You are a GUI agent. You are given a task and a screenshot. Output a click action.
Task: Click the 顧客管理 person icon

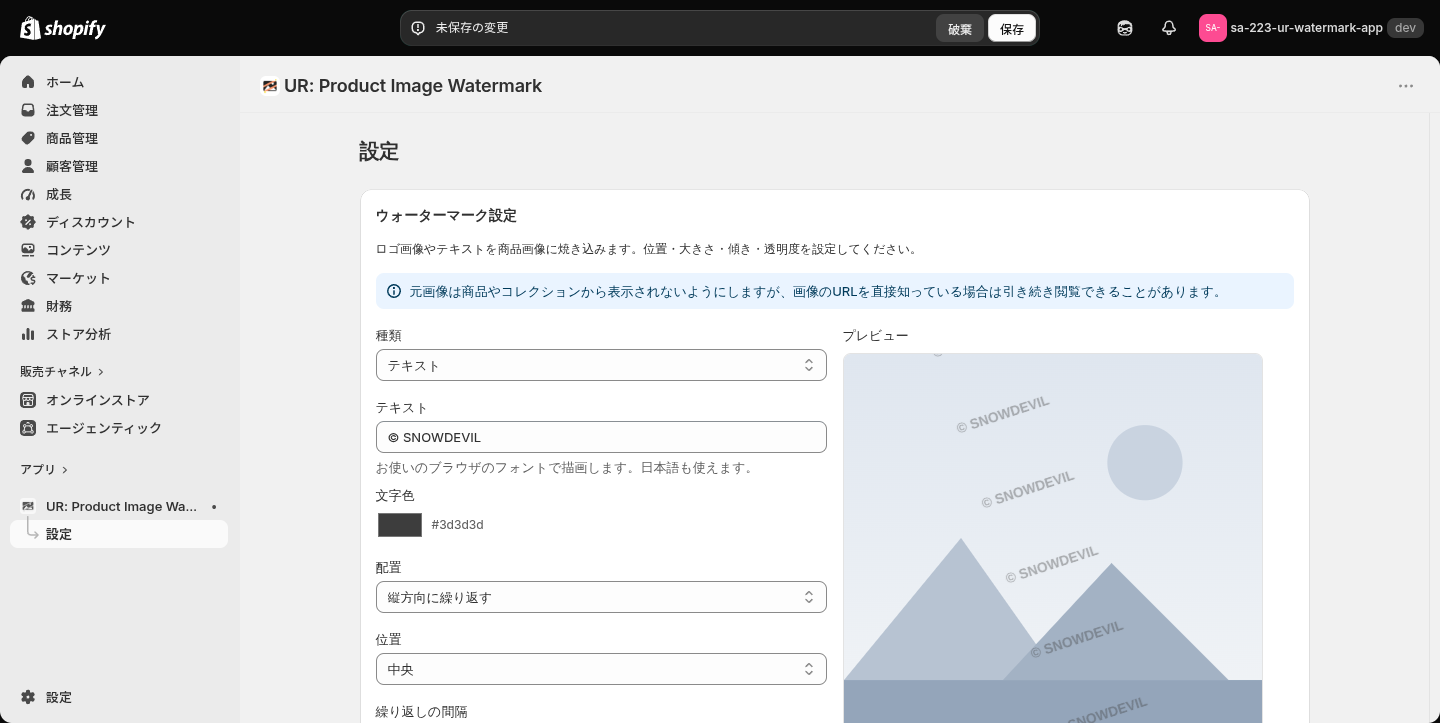[28, 166]
